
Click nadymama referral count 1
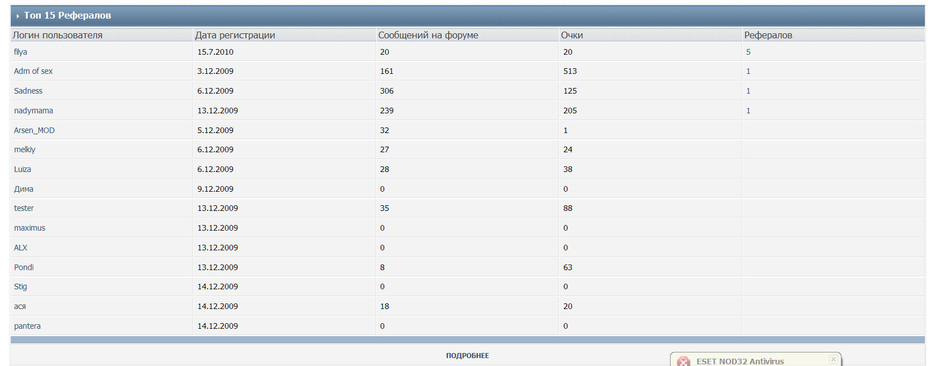pyautogui.click(x=749, y=110)
